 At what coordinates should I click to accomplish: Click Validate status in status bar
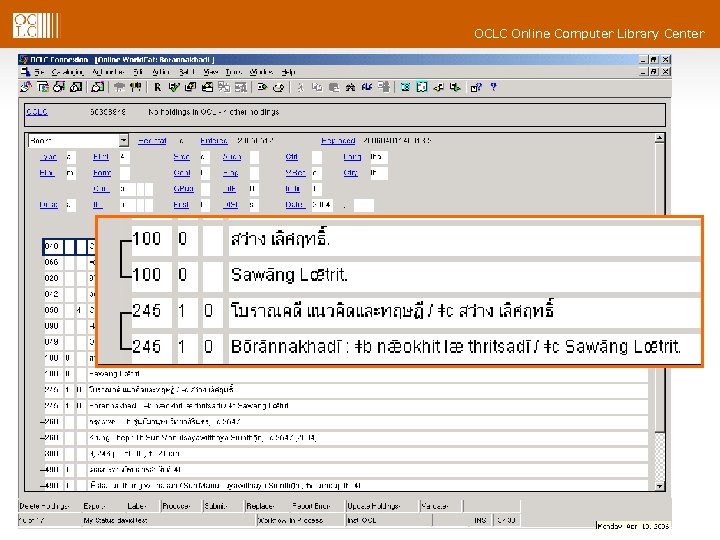[x=434, y=506]
